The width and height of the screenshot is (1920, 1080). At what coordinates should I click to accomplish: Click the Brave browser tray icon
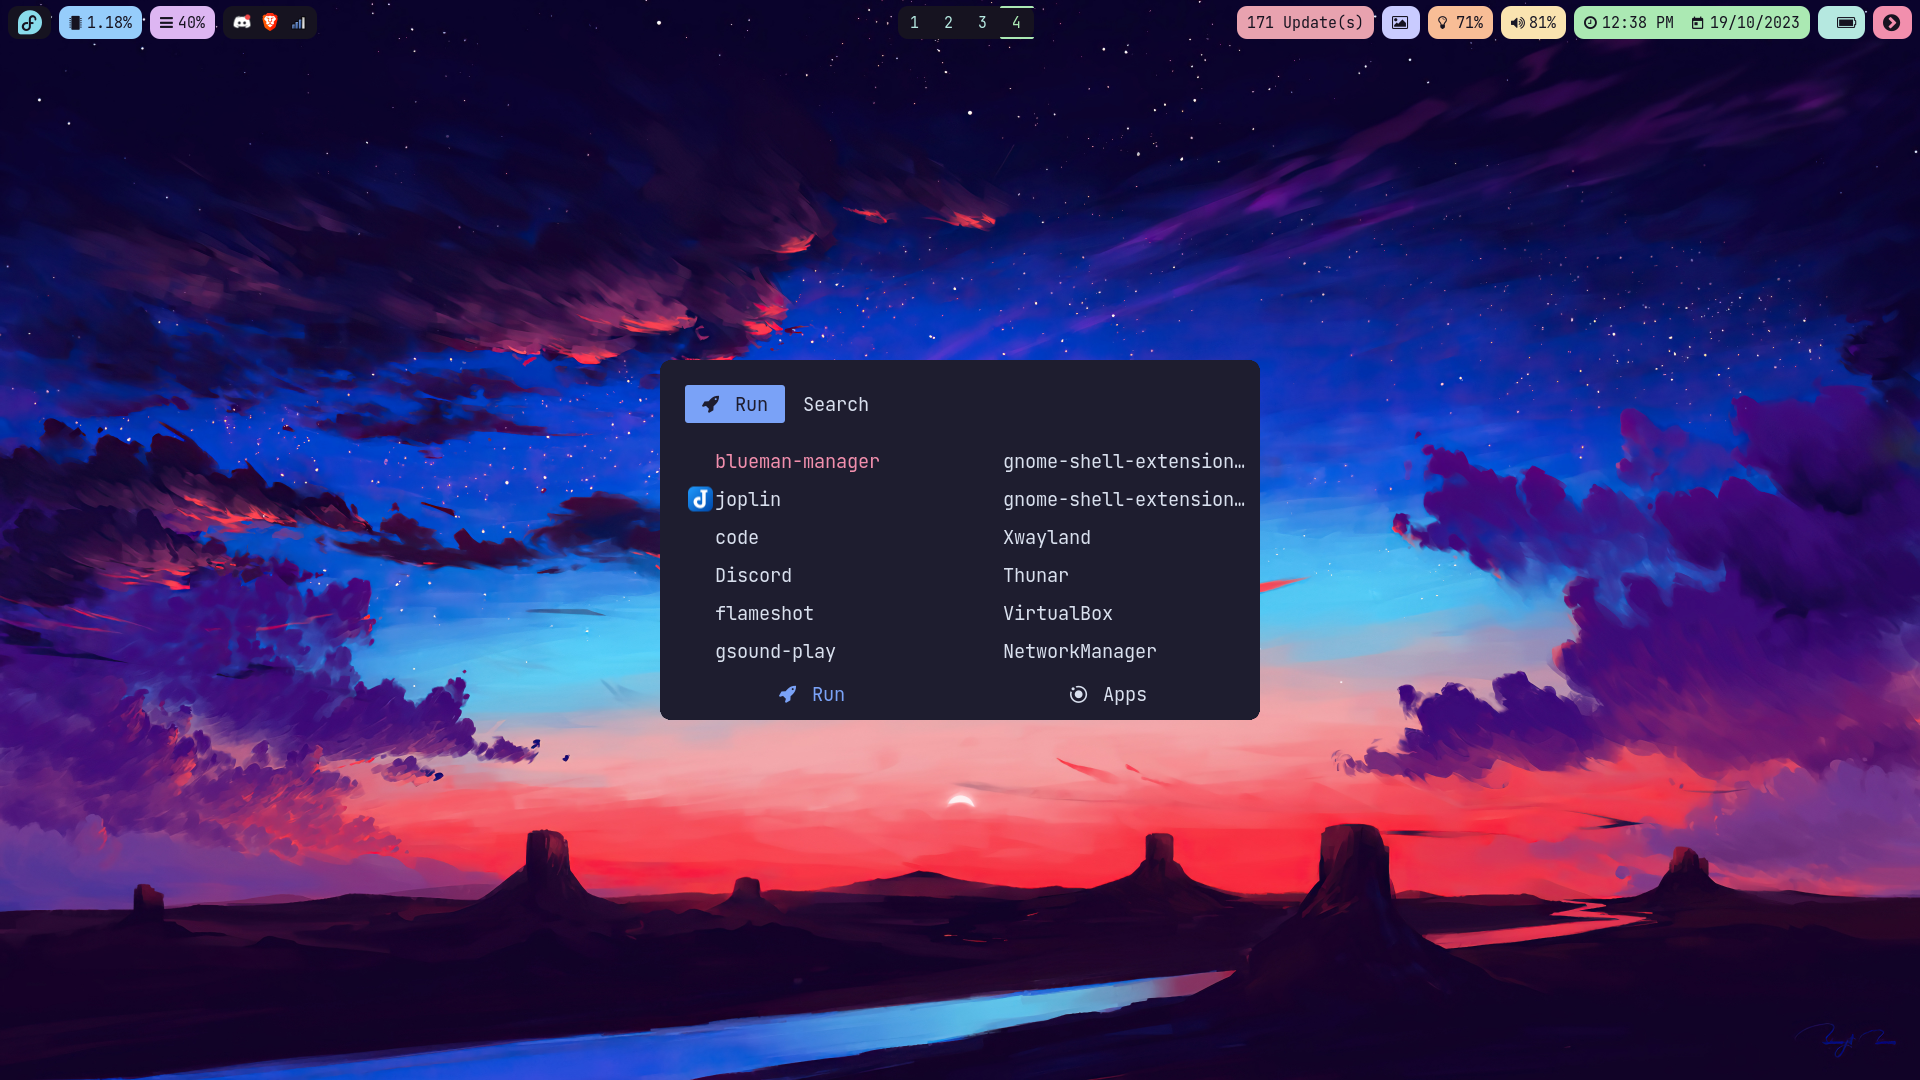270,22
